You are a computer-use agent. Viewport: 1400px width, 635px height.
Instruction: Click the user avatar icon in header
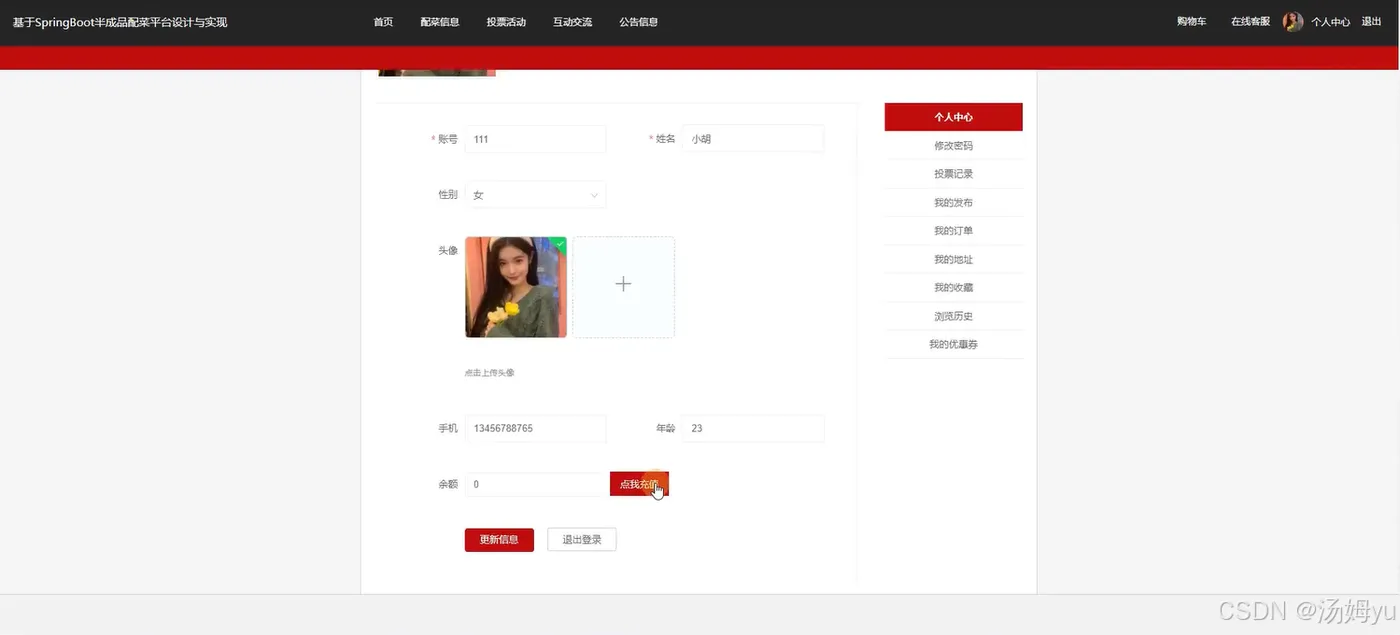(x=1293, y=22)
